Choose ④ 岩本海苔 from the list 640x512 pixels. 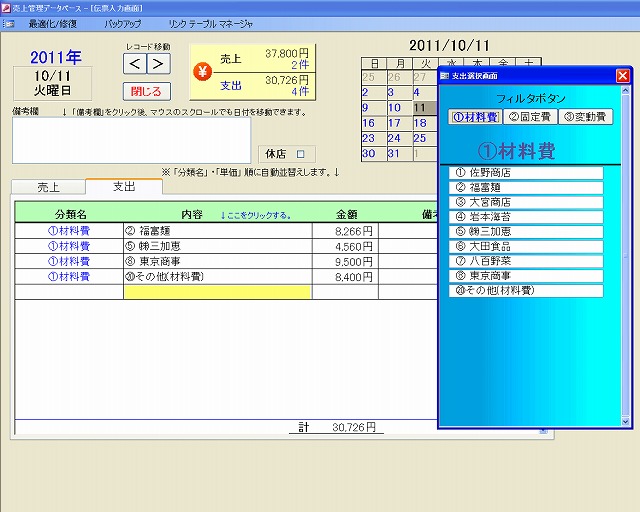526,217
